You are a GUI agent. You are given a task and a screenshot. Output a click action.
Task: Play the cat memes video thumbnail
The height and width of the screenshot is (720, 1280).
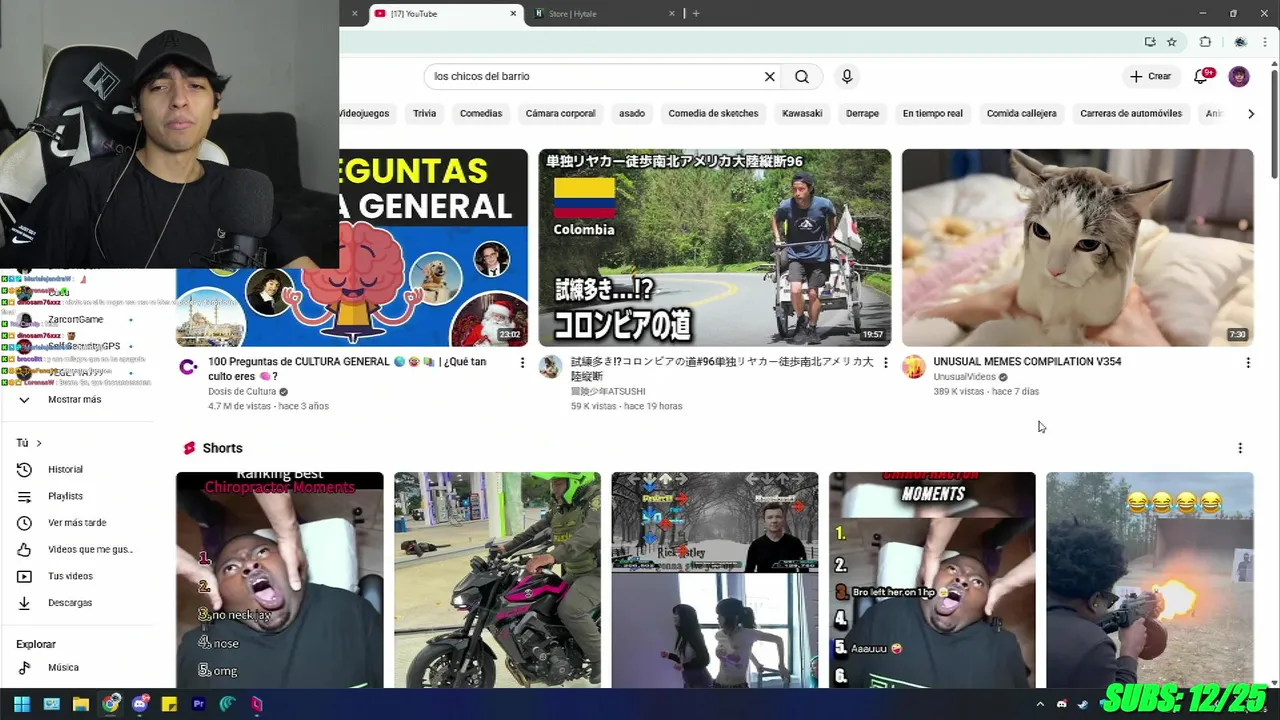pyautogui.click(x=1077, y=247)
